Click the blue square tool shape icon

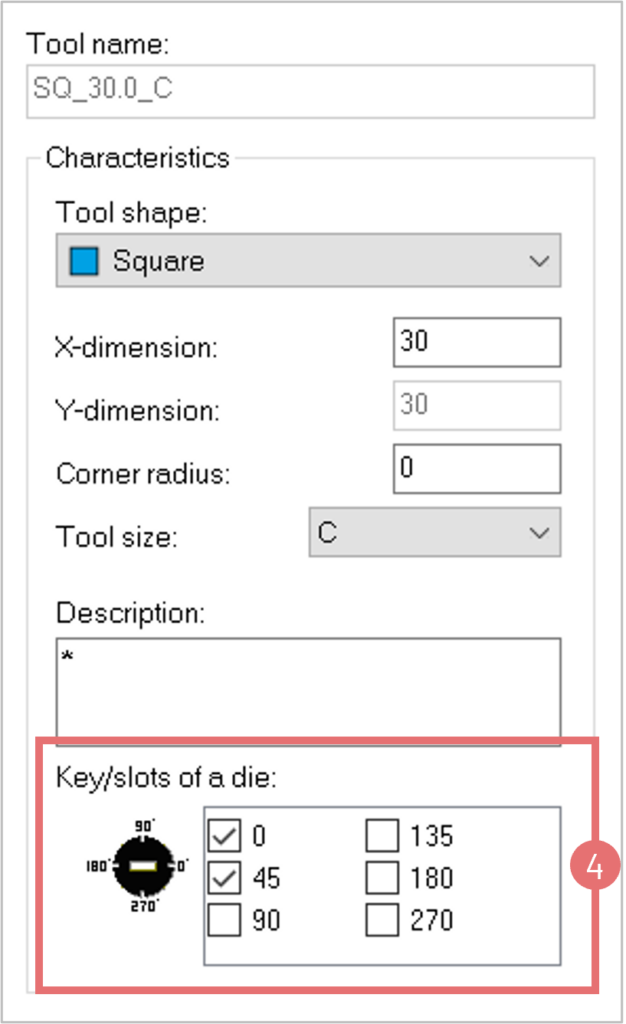pos(84,262)
